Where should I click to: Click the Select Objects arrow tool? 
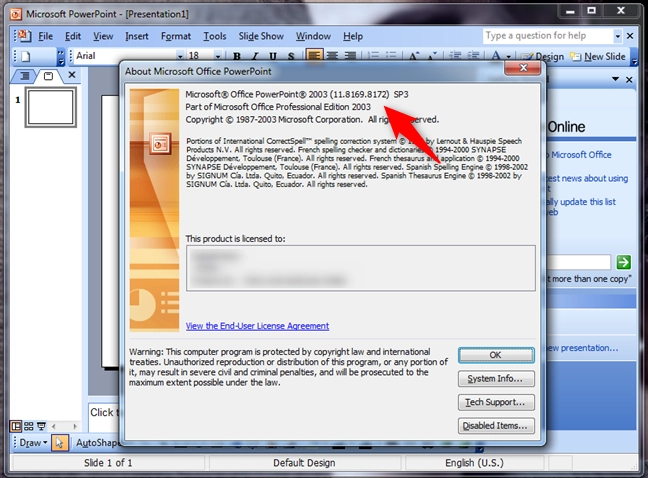tap(60, 443)
